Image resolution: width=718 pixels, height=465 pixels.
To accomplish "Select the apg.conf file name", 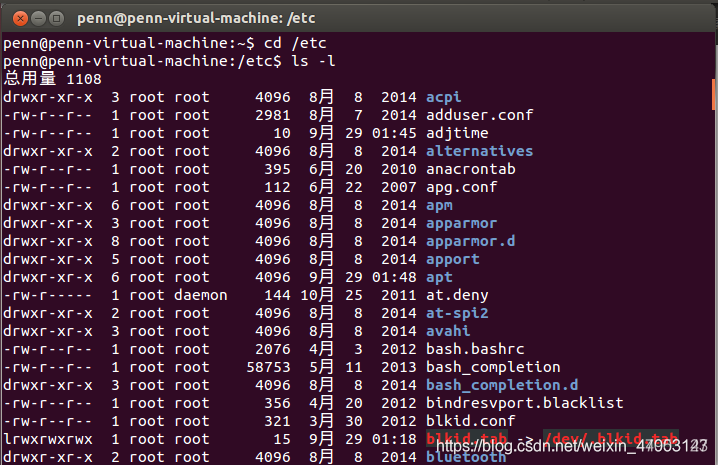I will 462,187.
